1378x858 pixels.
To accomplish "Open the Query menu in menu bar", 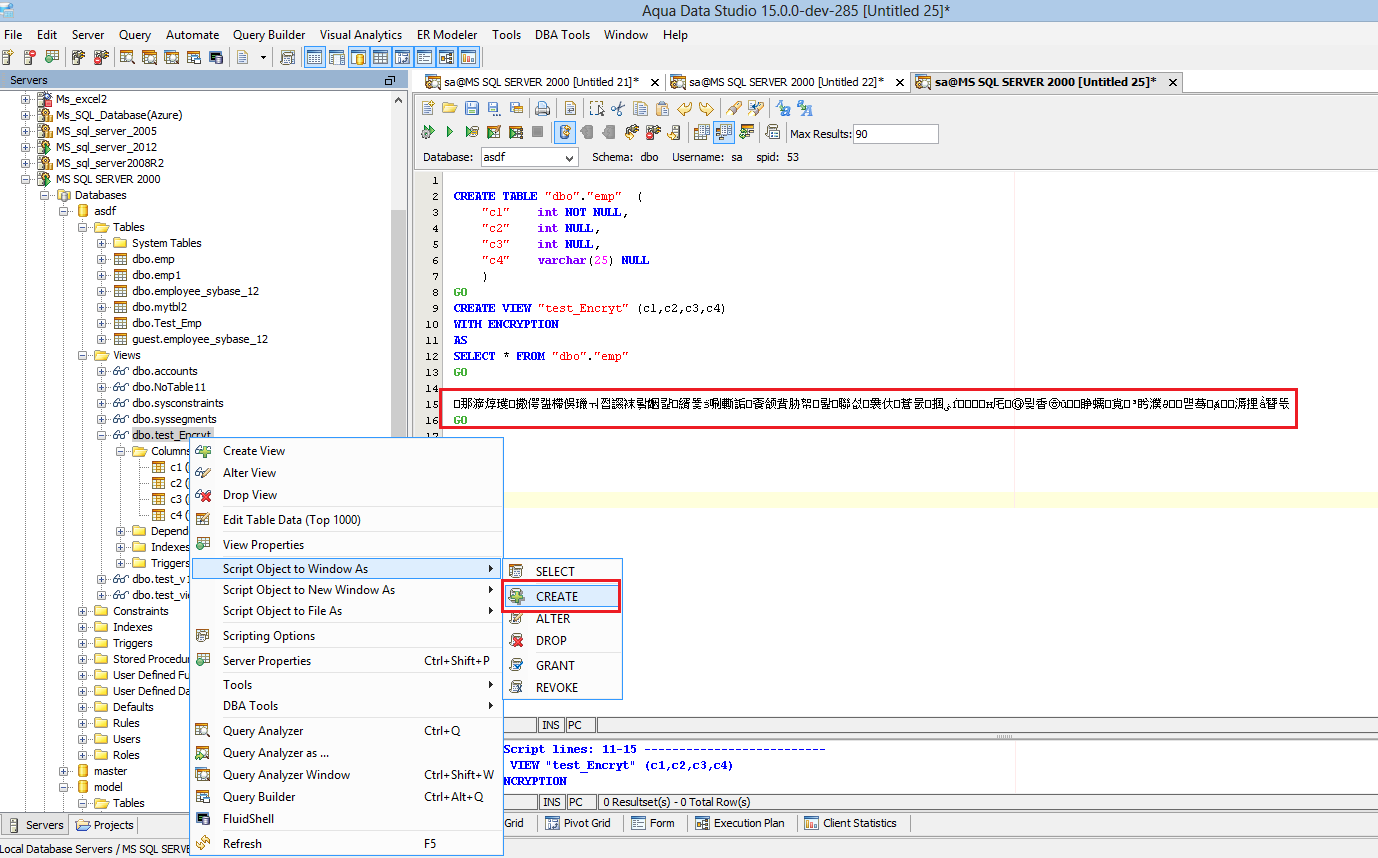I will click(x=135, y=34).
